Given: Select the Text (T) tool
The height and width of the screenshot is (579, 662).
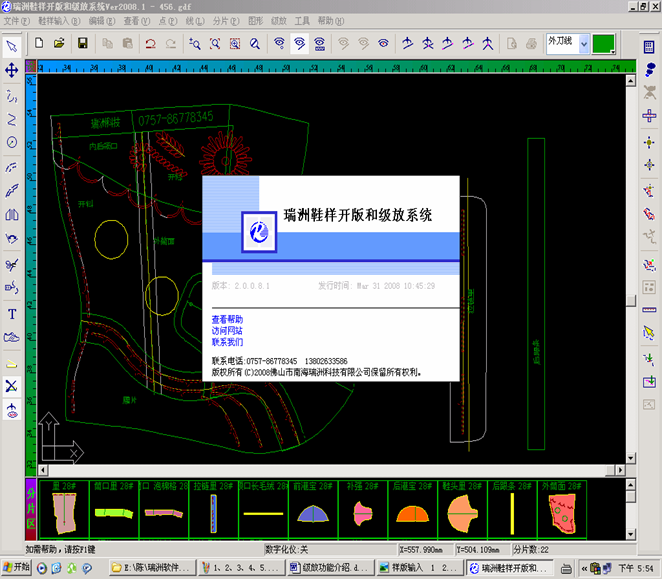Looking at the screenshot, I should click(x=12, y=313).
